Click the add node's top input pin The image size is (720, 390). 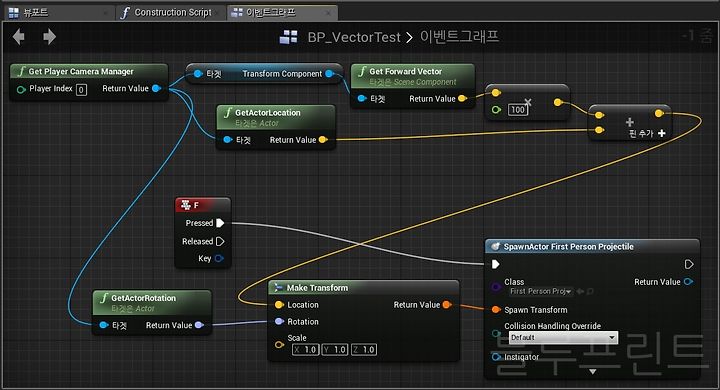[x=599, y=115]
